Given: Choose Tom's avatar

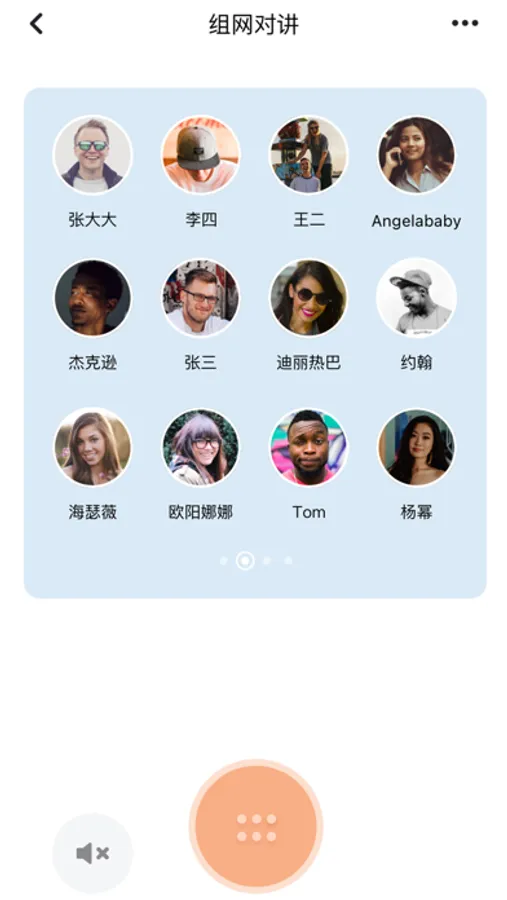Looking at the screenshot, I should [309, 447].
